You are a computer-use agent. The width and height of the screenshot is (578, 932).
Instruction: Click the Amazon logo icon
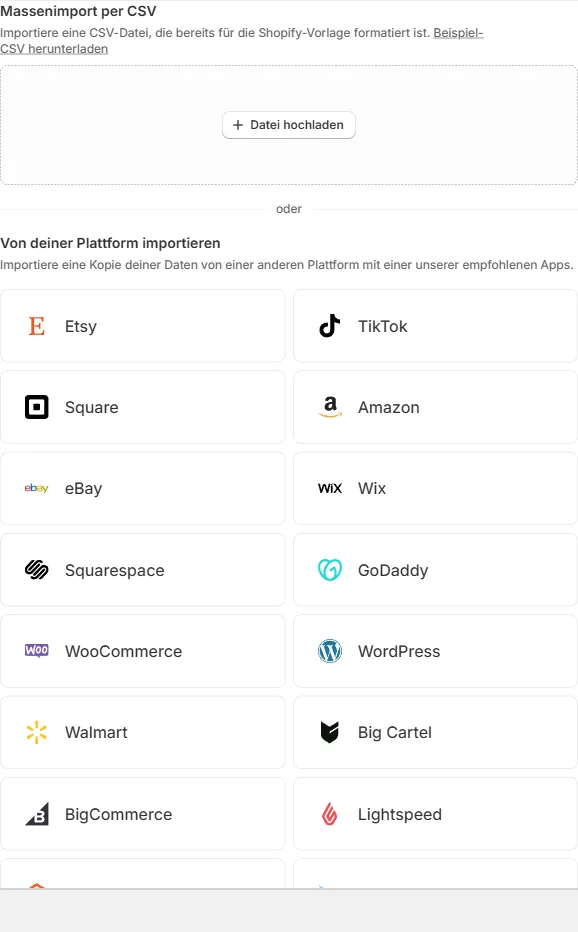pyautogui.click(x=330, y=407)
